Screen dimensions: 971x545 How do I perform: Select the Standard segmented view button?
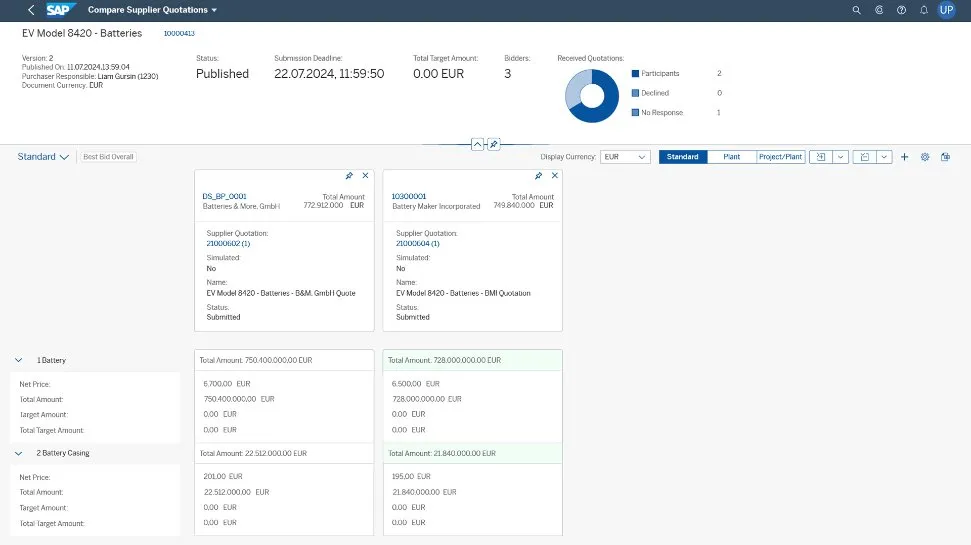pyautogui.click(x=683, y=157)
